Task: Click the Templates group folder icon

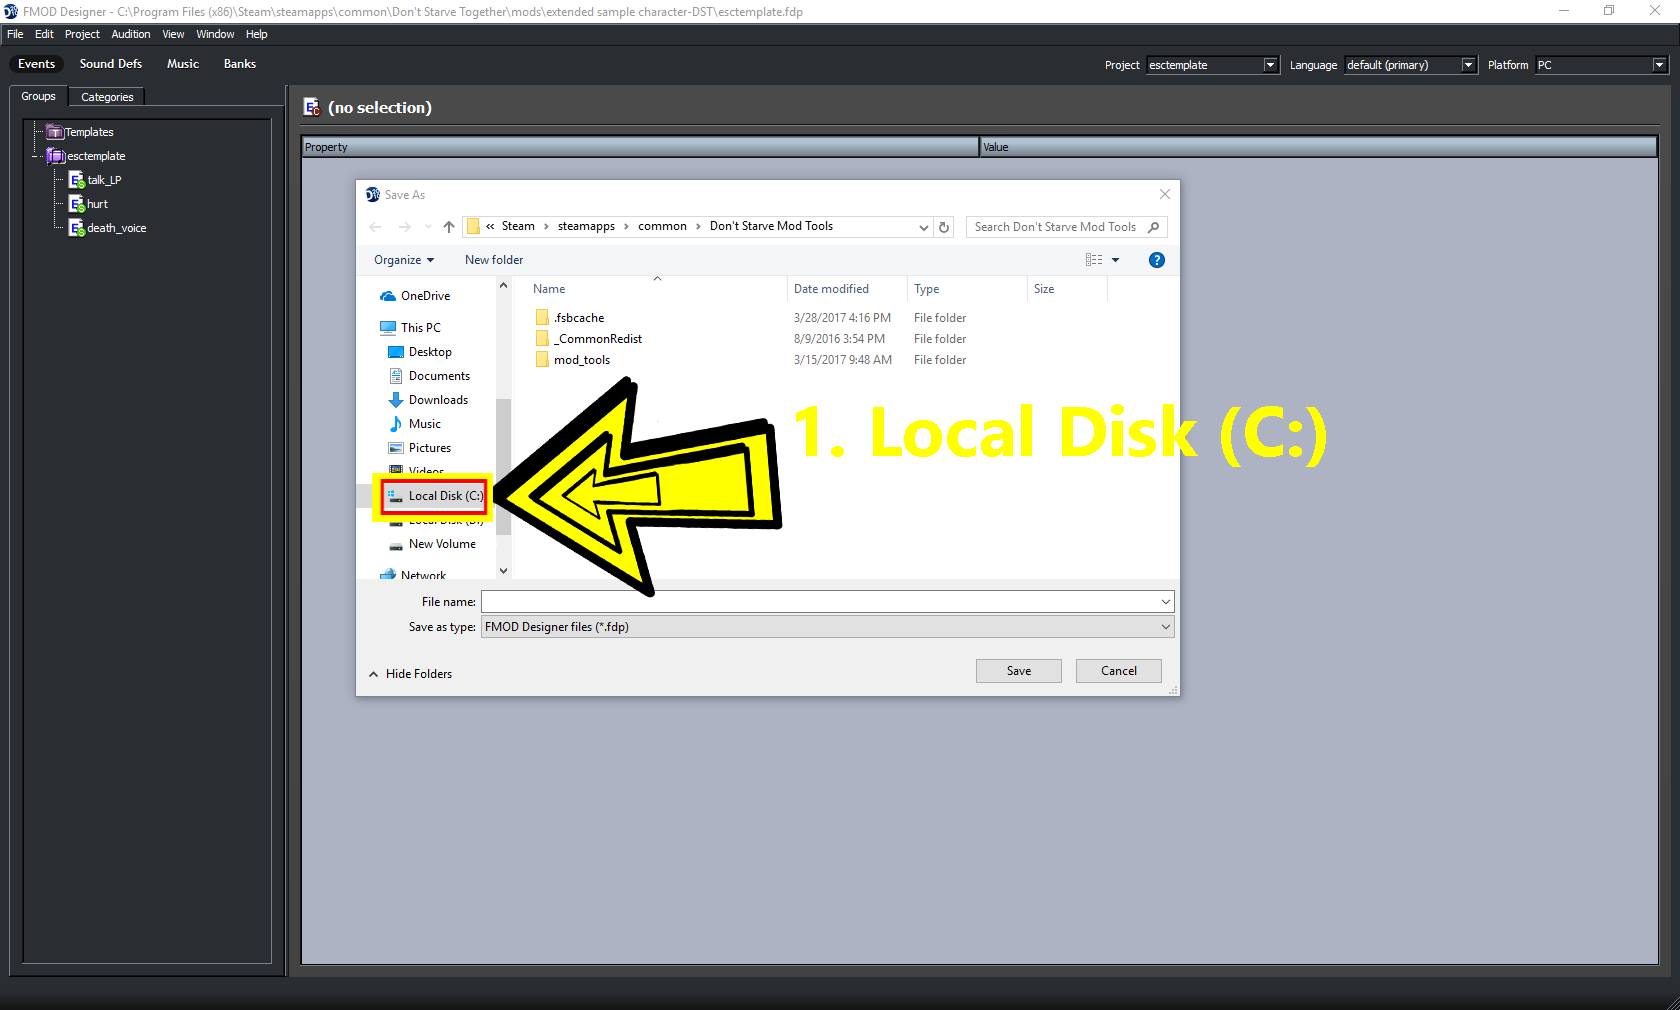Action: 55,132
